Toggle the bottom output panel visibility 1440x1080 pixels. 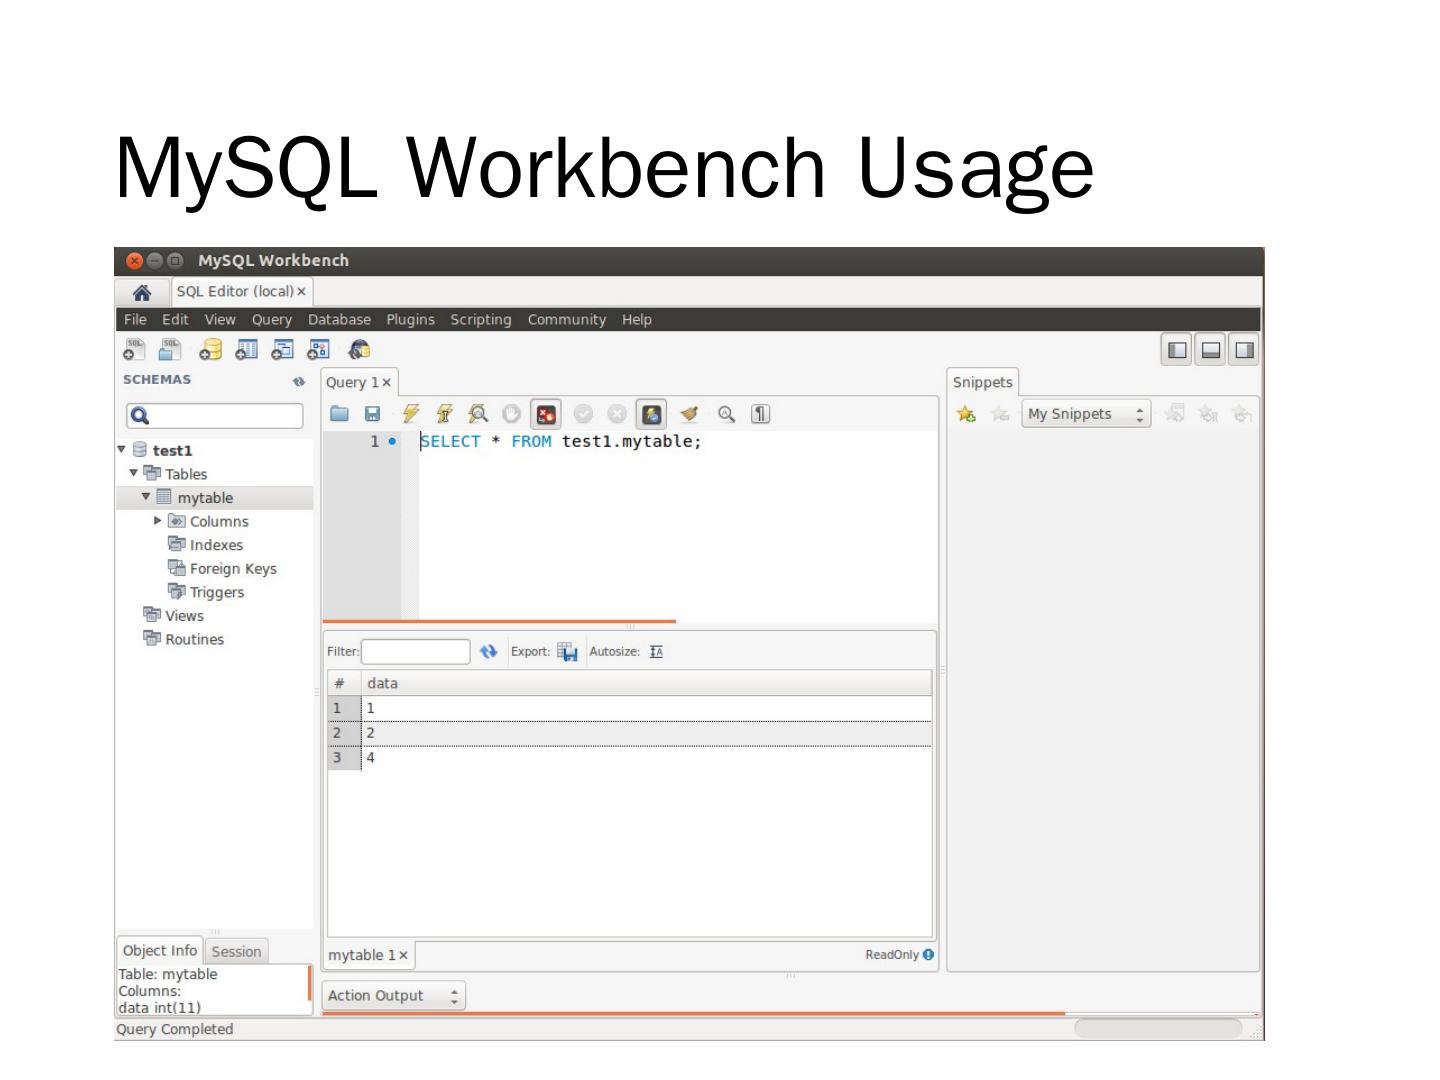1211,350
